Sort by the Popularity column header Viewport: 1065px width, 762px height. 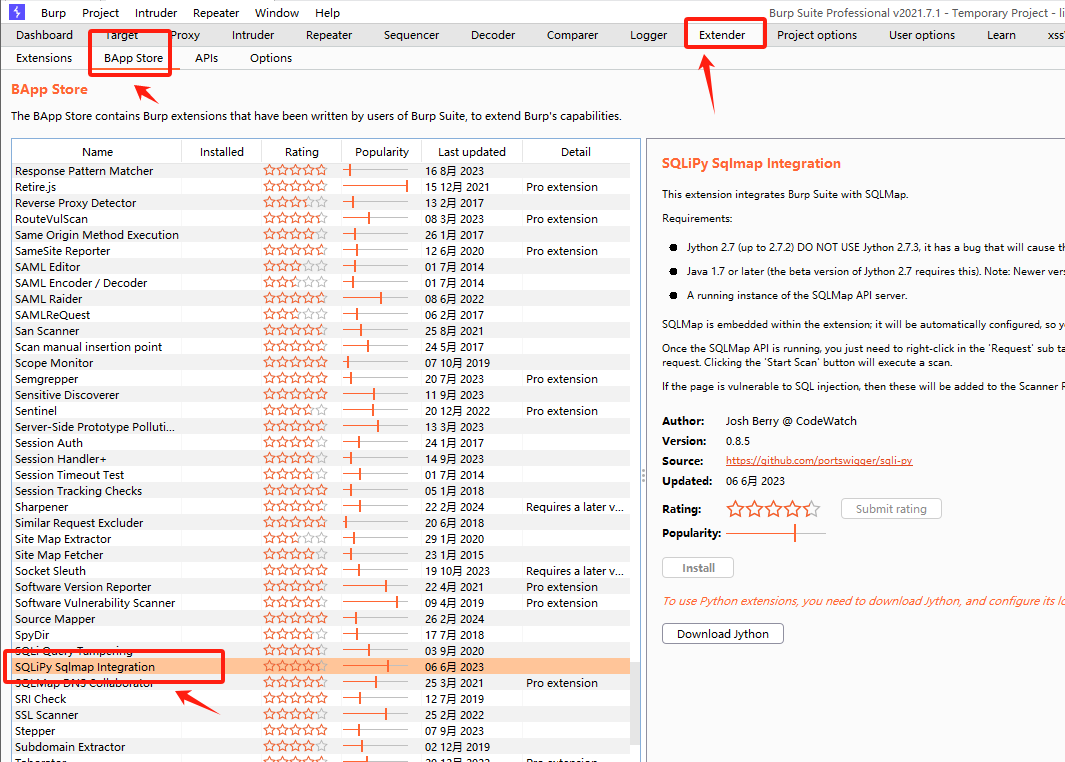tap(382, 152)
